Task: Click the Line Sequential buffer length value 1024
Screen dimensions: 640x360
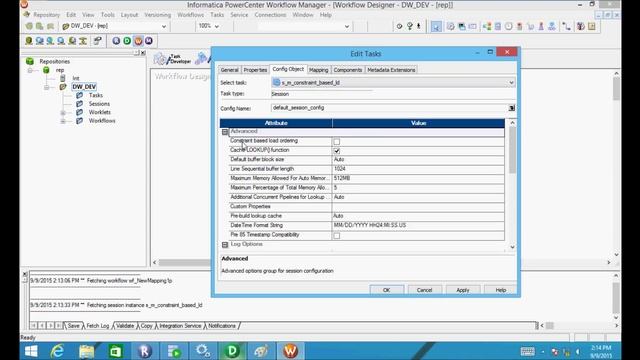Action: click(x=418, y=169)
